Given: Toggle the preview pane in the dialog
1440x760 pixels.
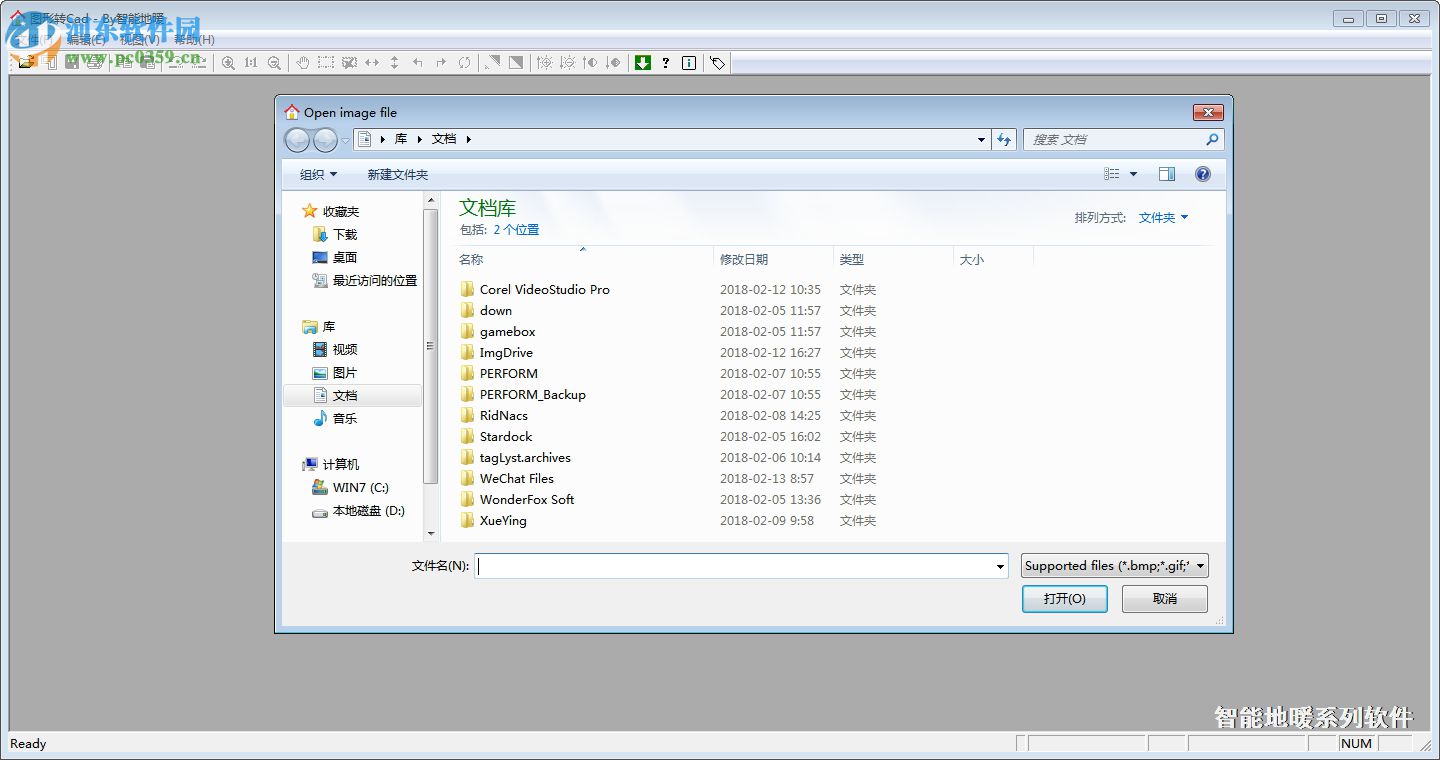Looking at the screenshot, I should 1166,173.
